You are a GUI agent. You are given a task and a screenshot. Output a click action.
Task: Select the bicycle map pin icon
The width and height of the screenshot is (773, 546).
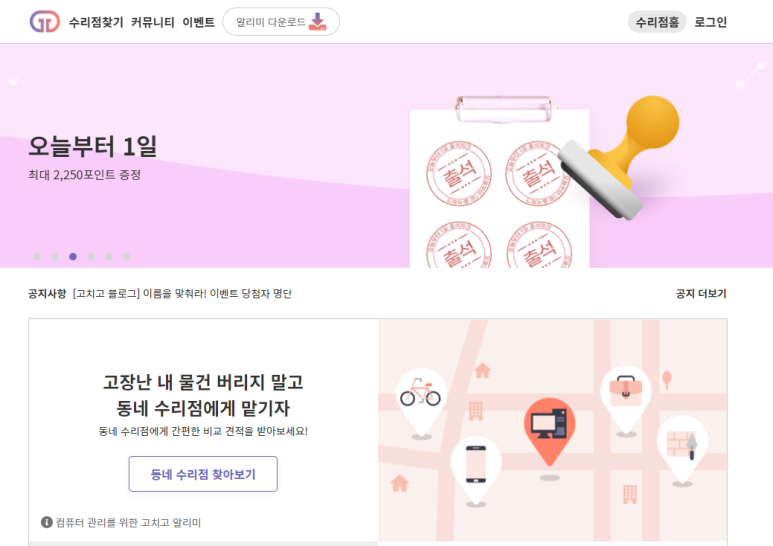[x=421, y=403]
